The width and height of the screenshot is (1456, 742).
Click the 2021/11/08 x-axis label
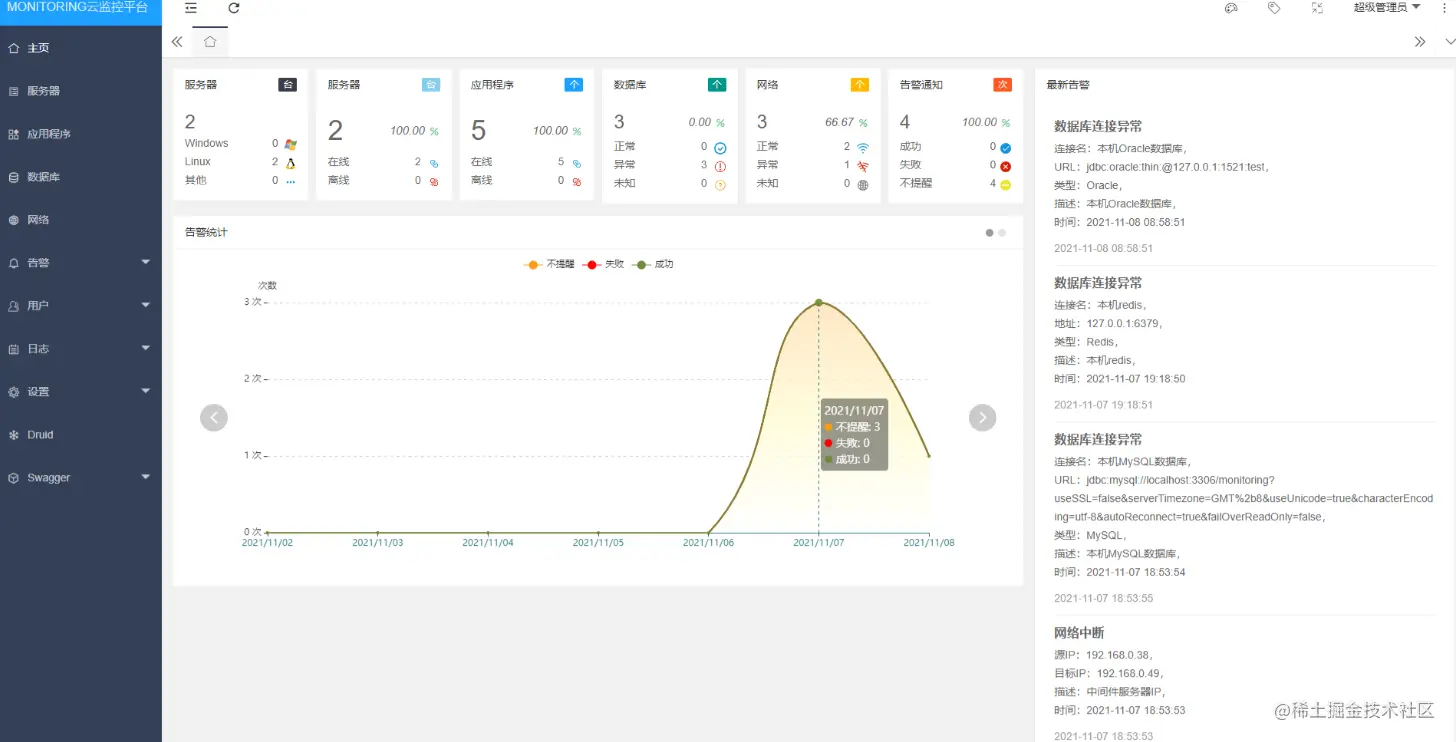coord(929,543)
